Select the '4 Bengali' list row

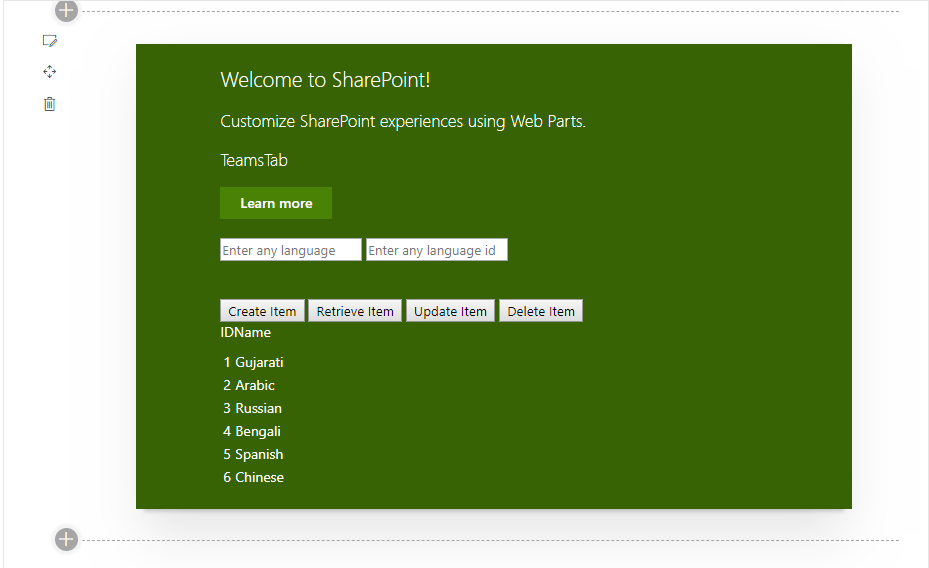[x=252, y=431]
